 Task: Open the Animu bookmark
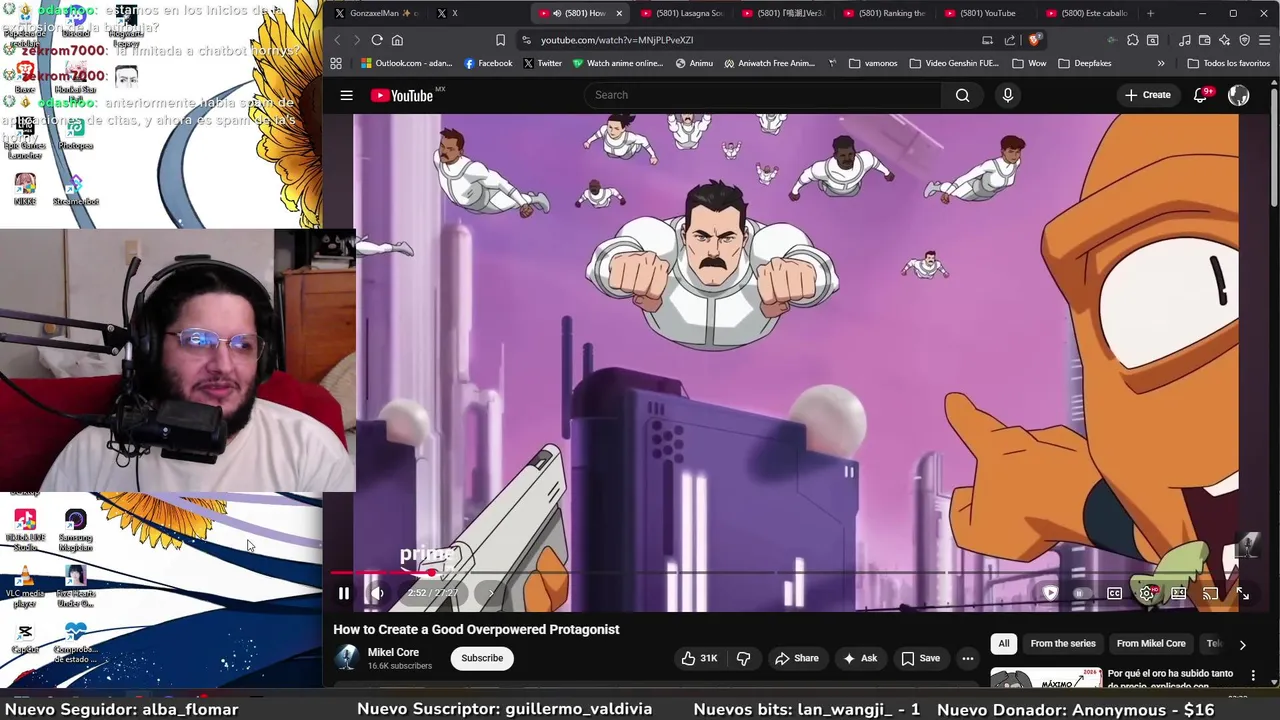[694, 63]
